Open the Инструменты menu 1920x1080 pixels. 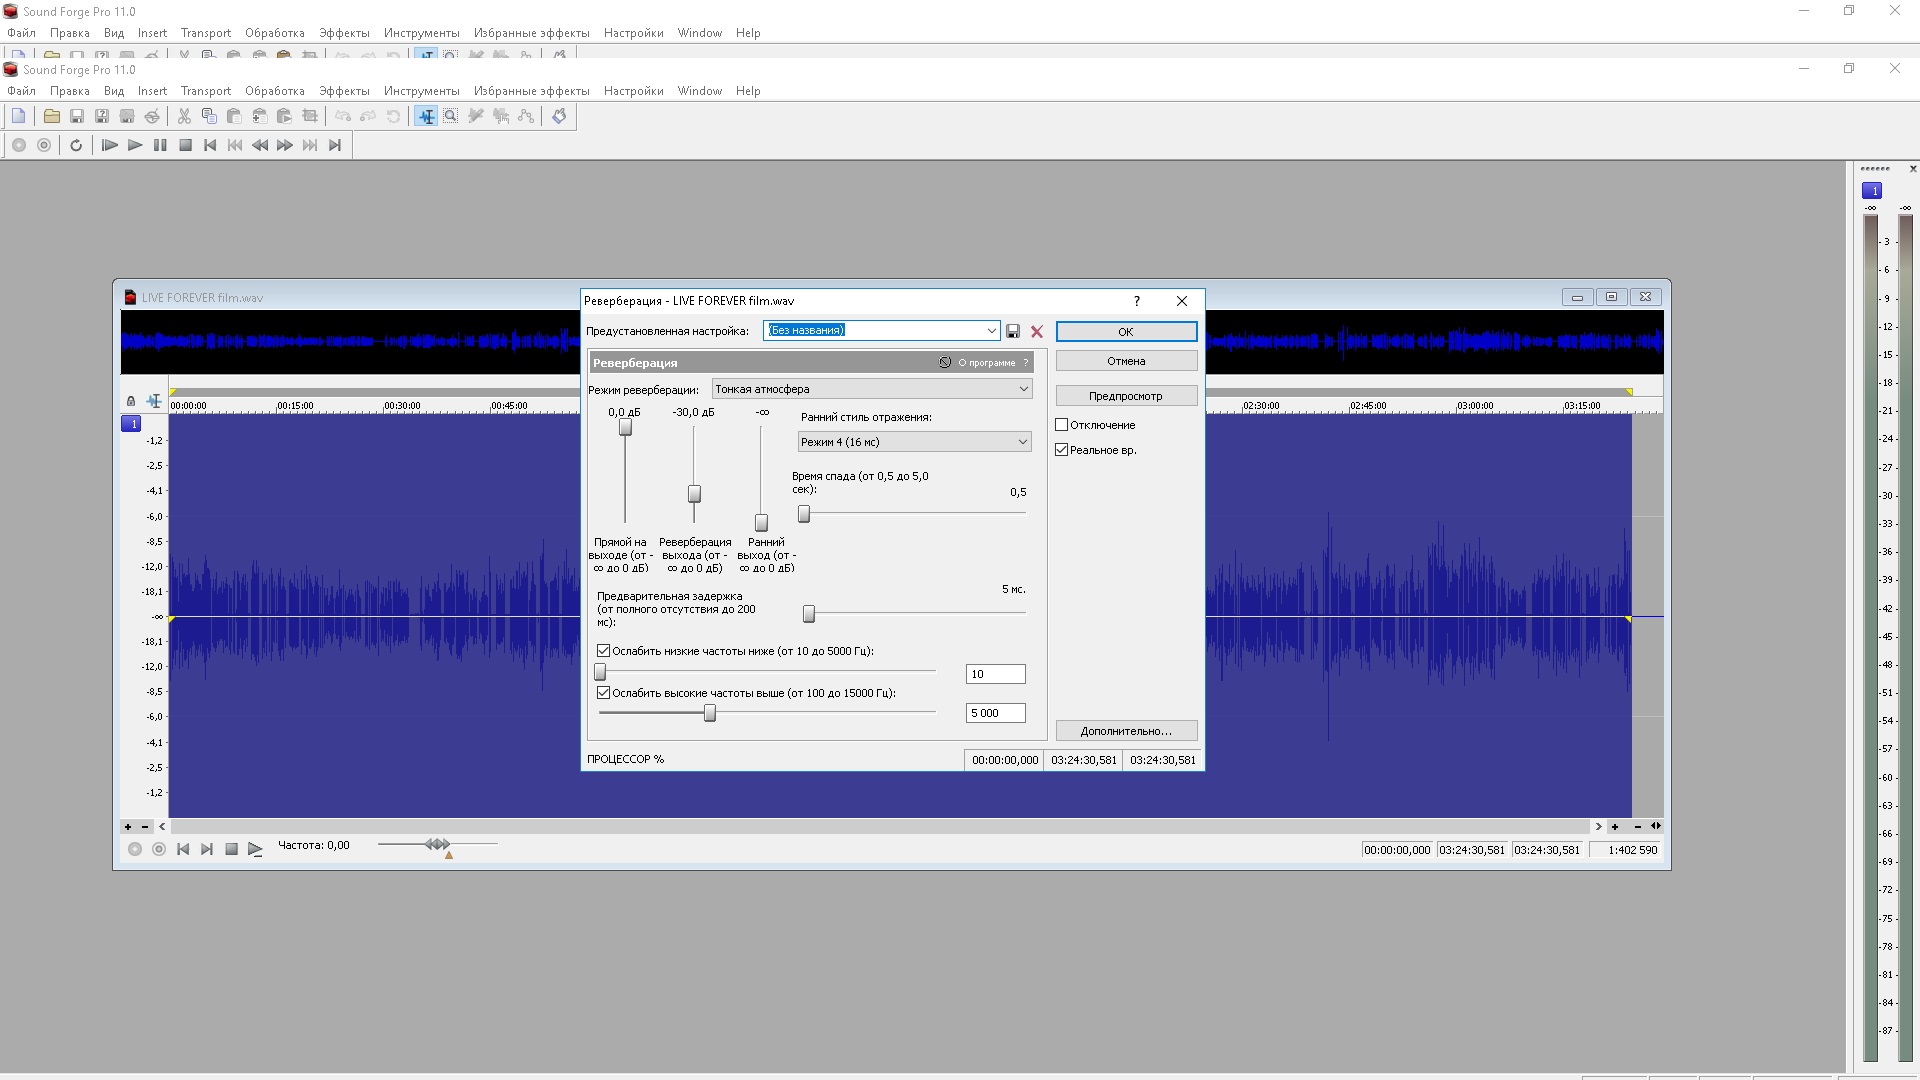[421, 91]
